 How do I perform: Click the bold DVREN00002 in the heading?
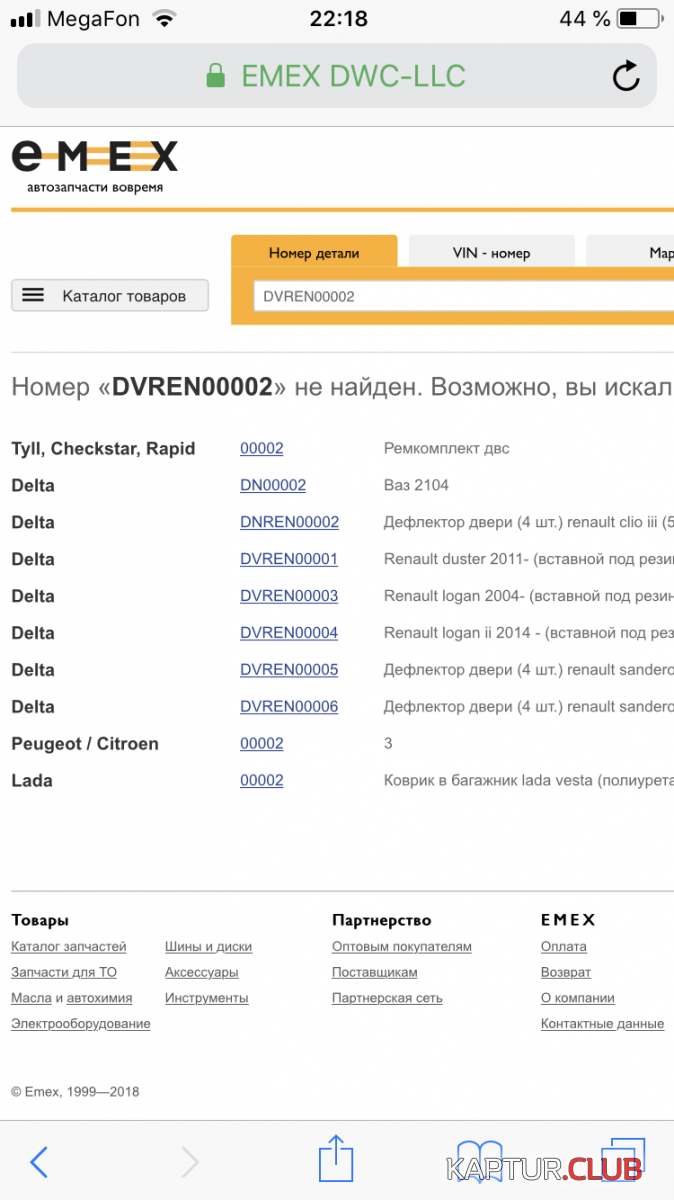point(192,388)
